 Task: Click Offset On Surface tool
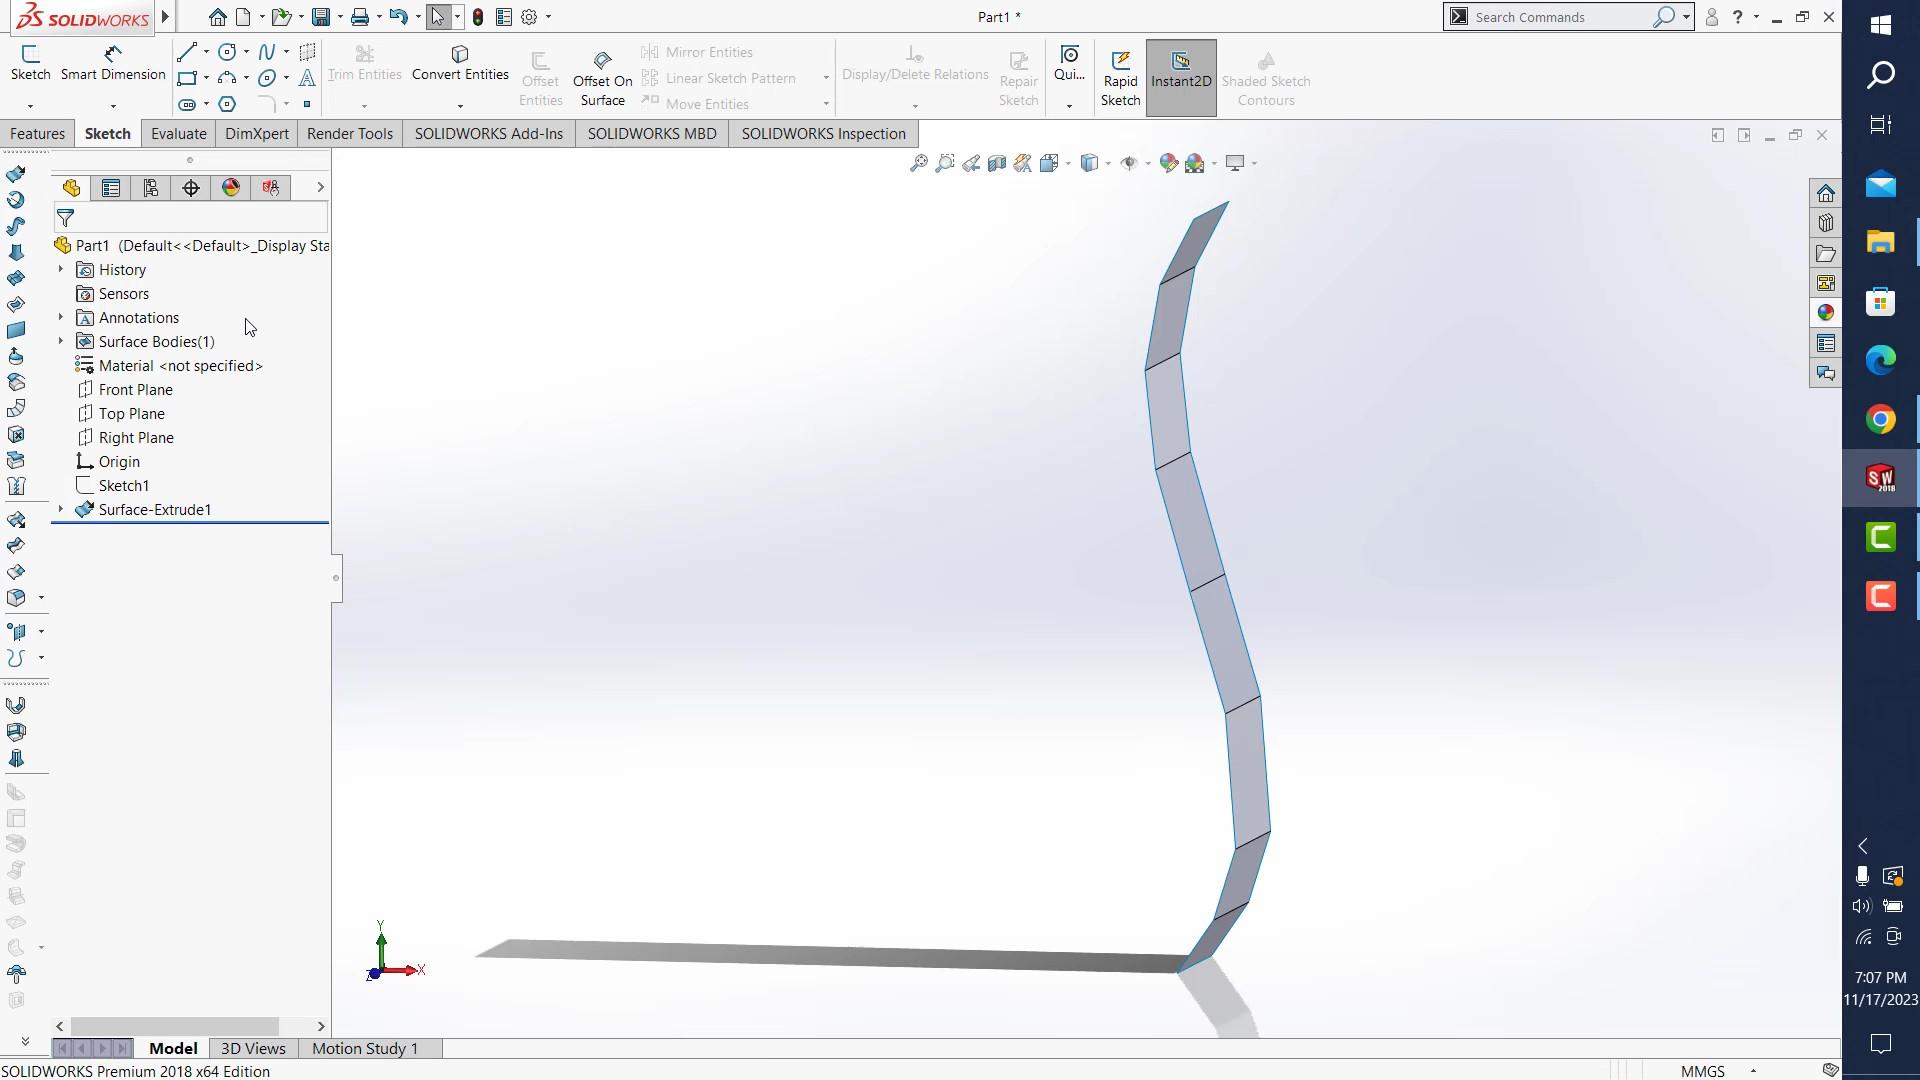602,78
